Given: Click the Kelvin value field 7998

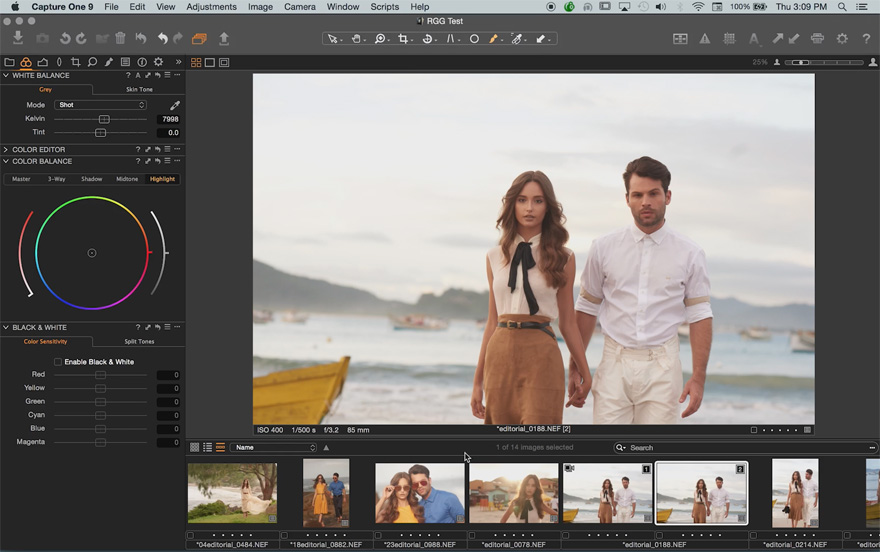Looking at the screenshot, I should 168,119.
